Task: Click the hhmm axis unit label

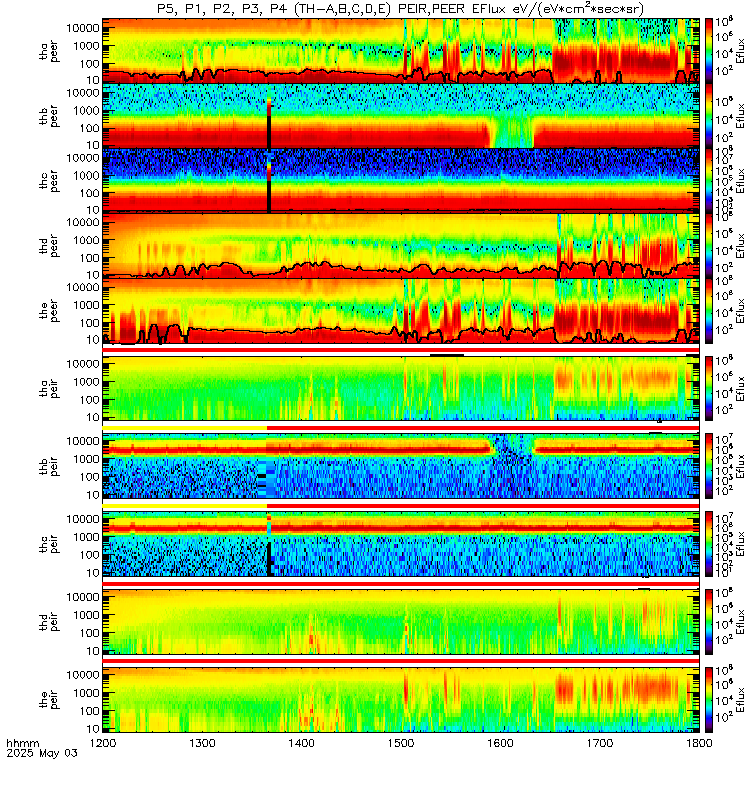Action: coord(22,743)
